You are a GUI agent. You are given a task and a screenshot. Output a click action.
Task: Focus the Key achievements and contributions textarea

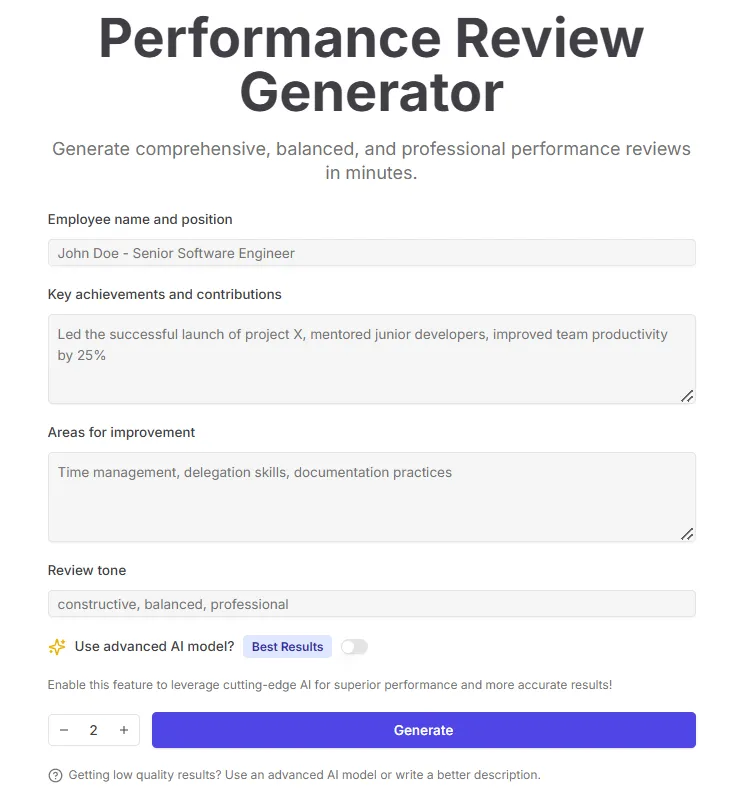[x=372, y=359]
